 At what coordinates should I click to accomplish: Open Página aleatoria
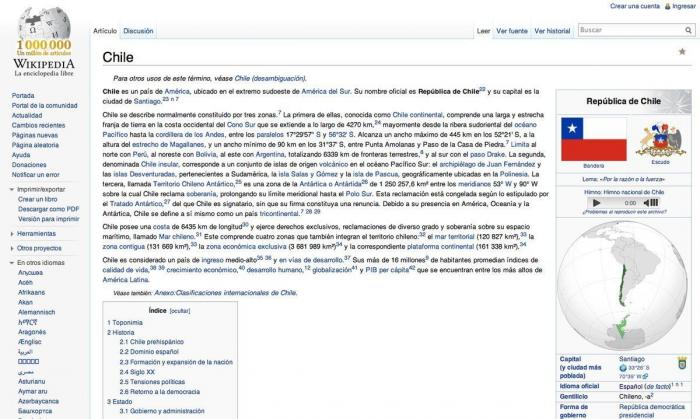pos(35,145)
